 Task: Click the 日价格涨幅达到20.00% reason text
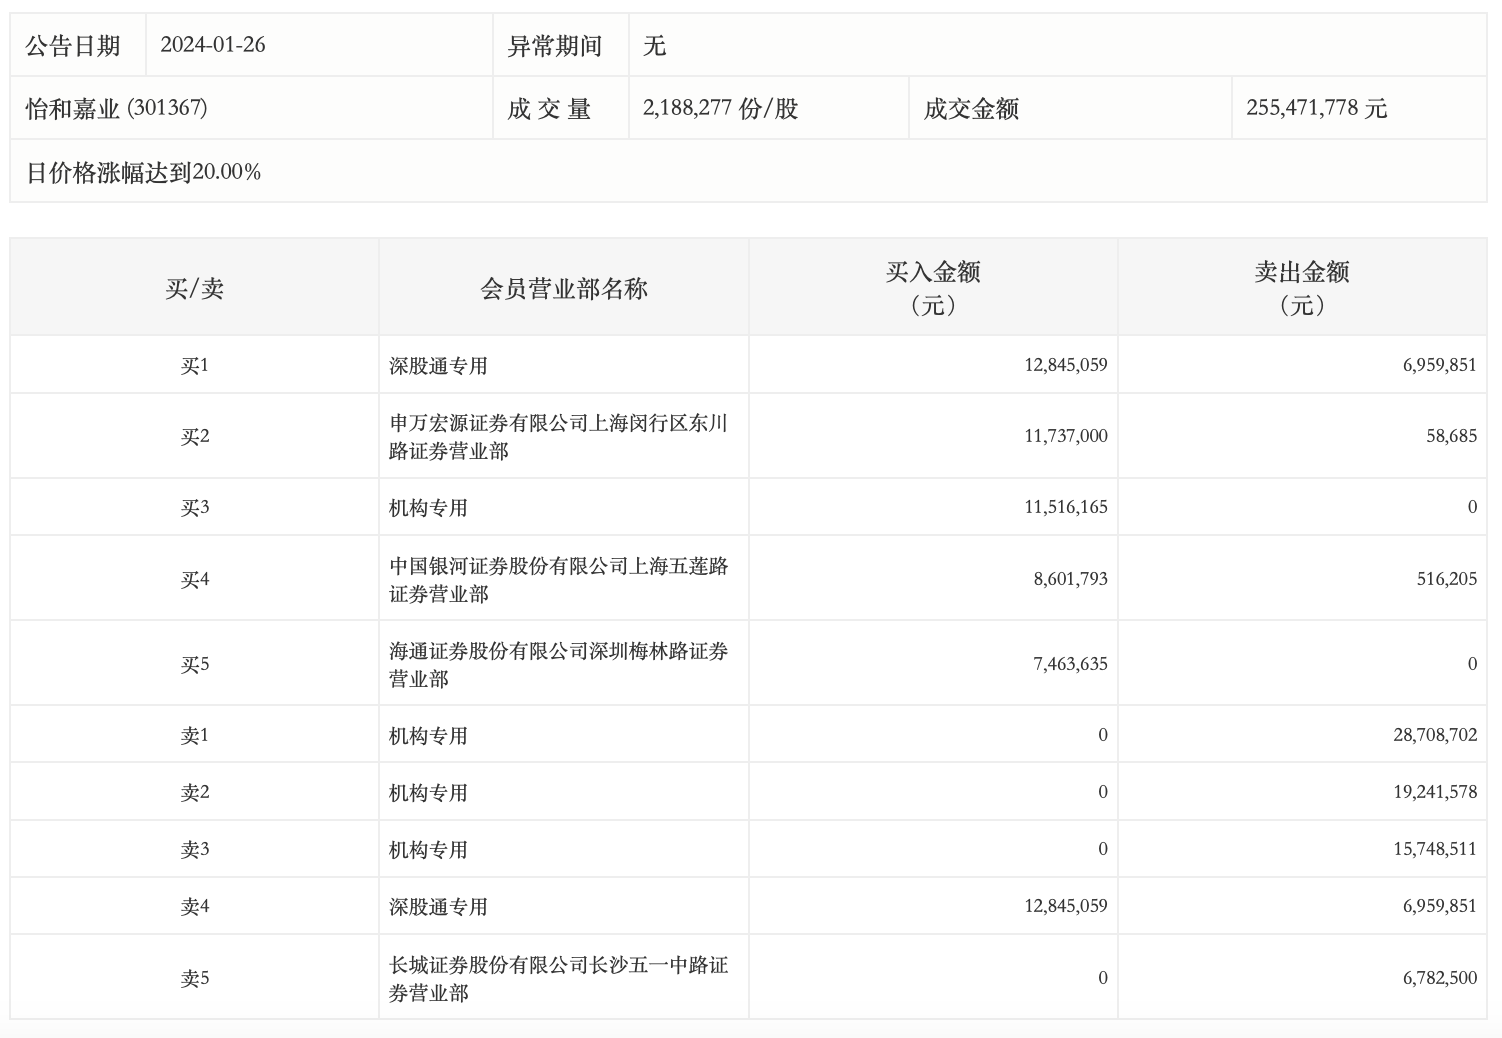144,172
